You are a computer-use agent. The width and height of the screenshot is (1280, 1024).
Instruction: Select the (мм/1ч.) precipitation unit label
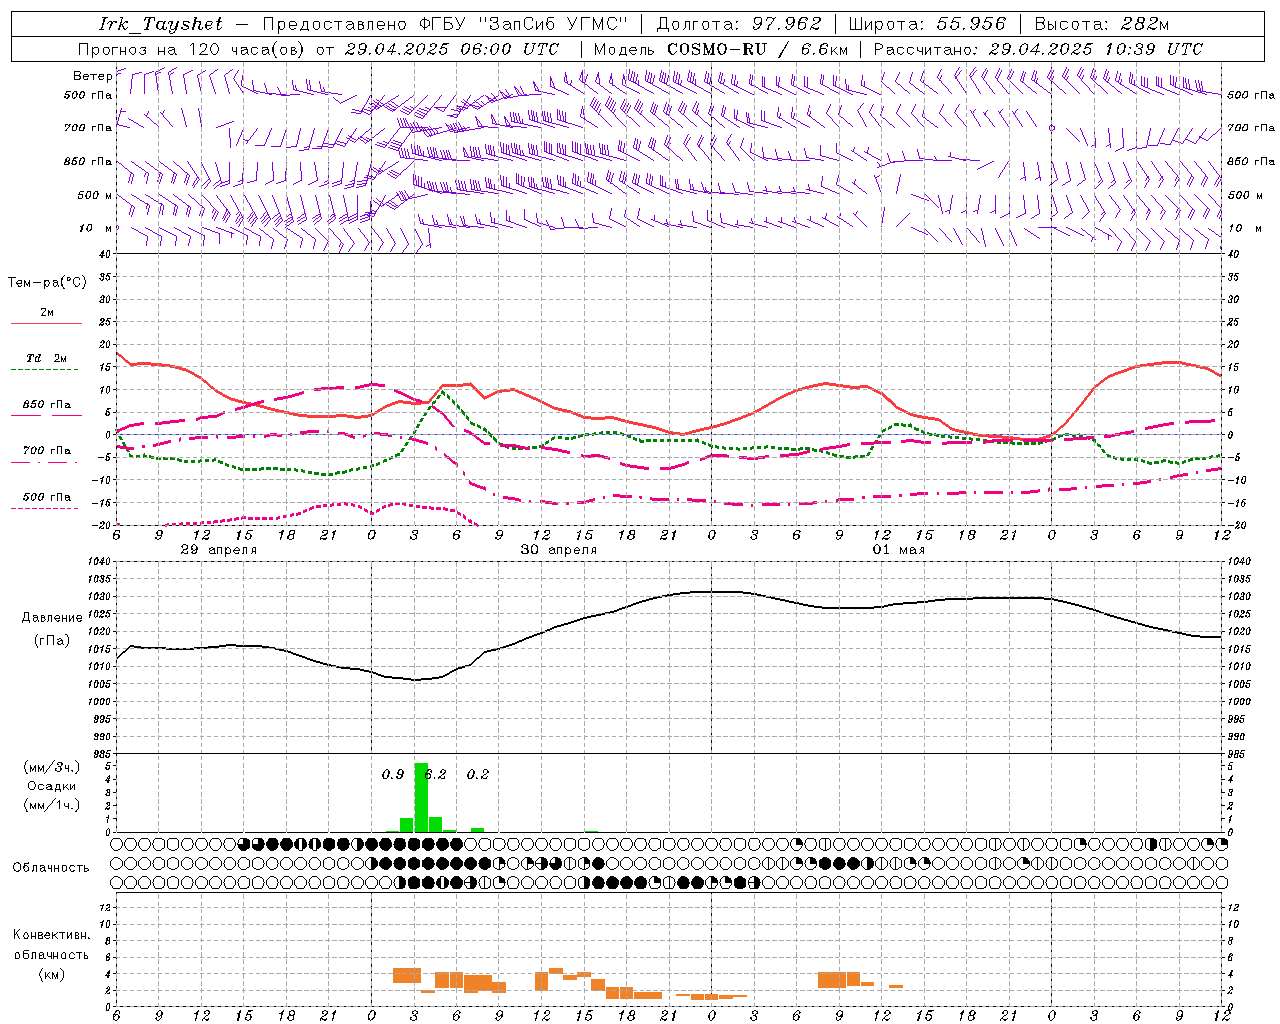pyautogui.click(x=51, y=805)
